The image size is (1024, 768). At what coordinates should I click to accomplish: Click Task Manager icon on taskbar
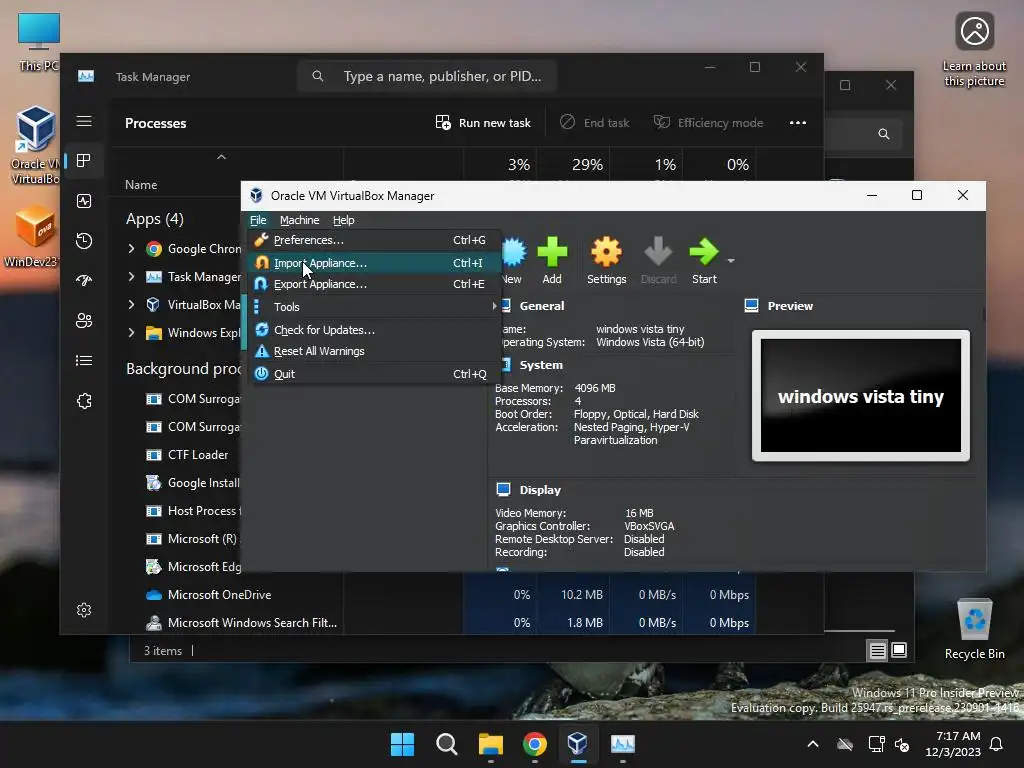pos(622,744)
